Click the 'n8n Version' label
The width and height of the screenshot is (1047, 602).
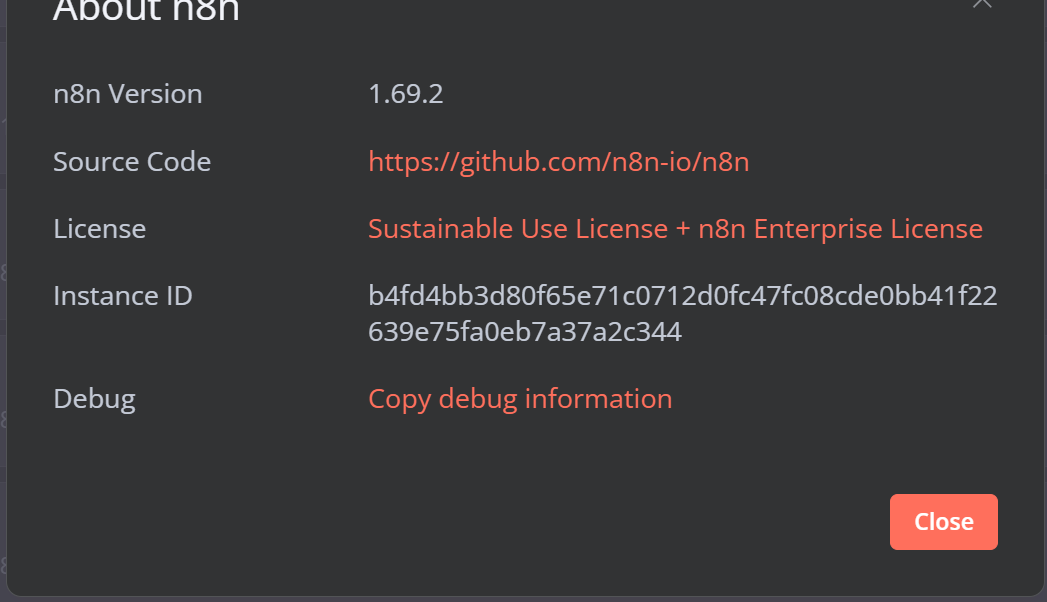(x=127, y=94)
